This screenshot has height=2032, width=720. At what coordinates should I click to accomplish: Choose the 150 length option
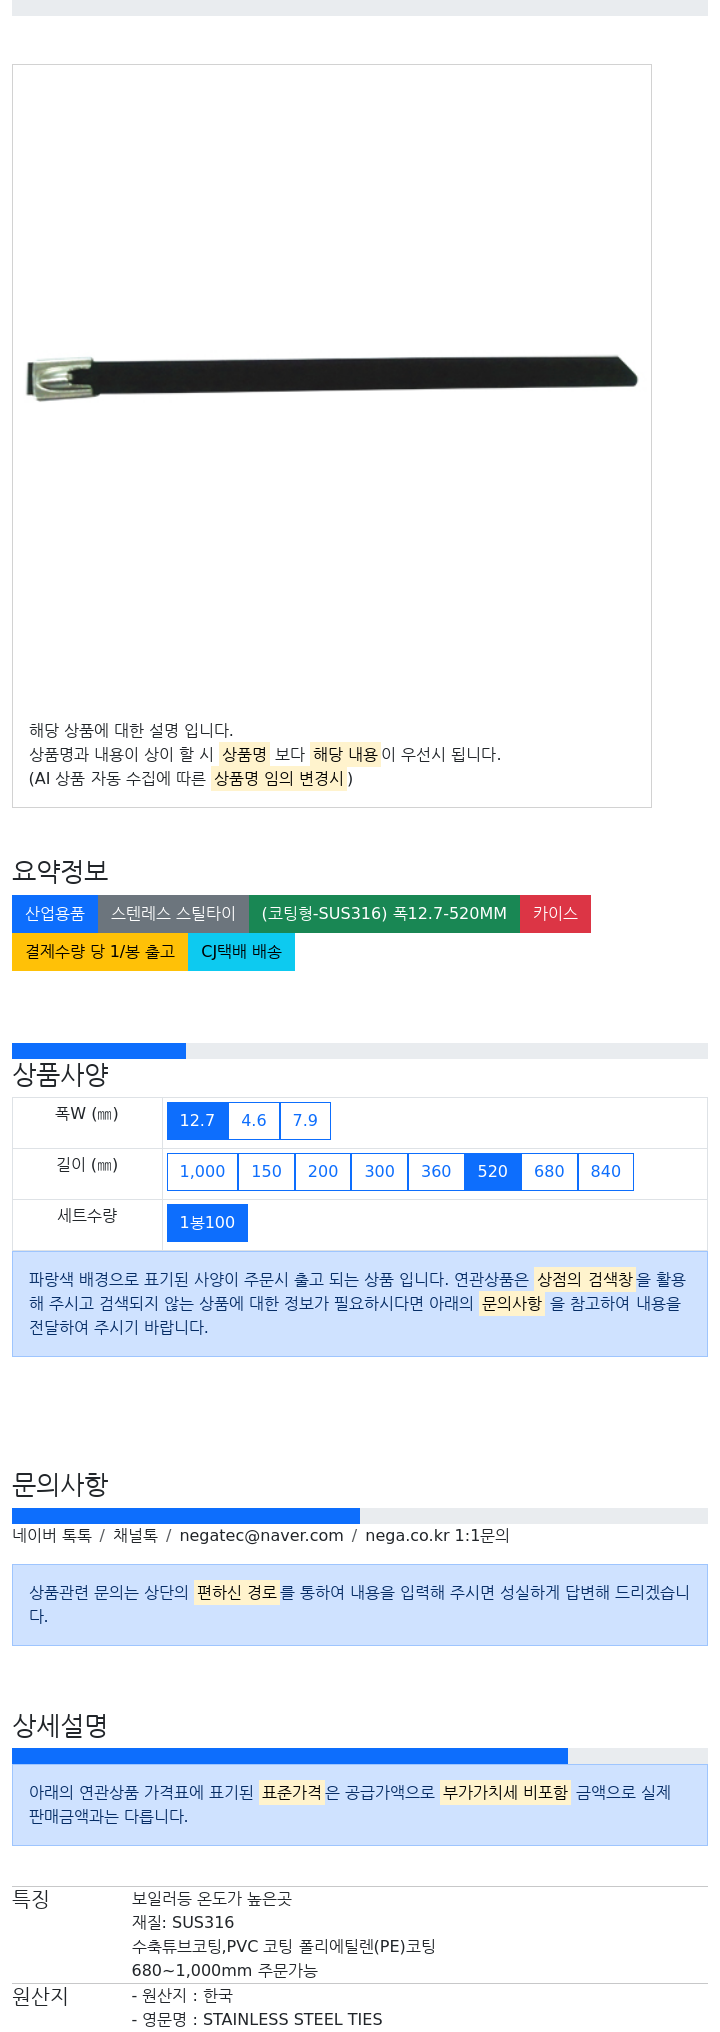coord(266,1172)
